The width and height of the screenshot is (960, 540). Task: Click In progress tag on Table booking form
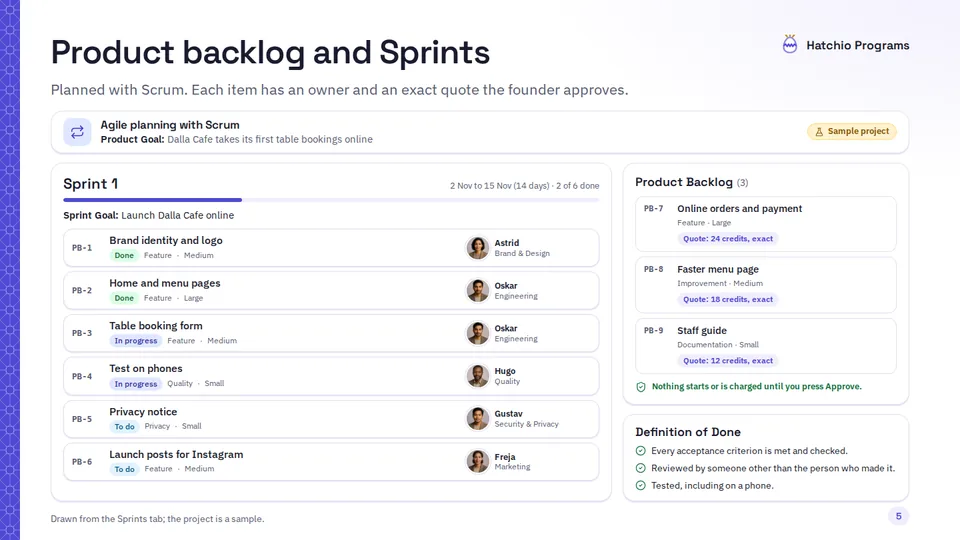[x=136, y=341]
